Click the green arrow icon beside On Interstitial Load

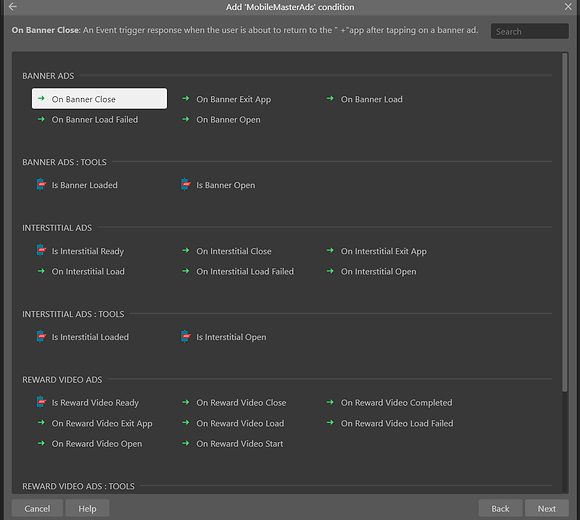pyautogui.click(x=41, y=271)
